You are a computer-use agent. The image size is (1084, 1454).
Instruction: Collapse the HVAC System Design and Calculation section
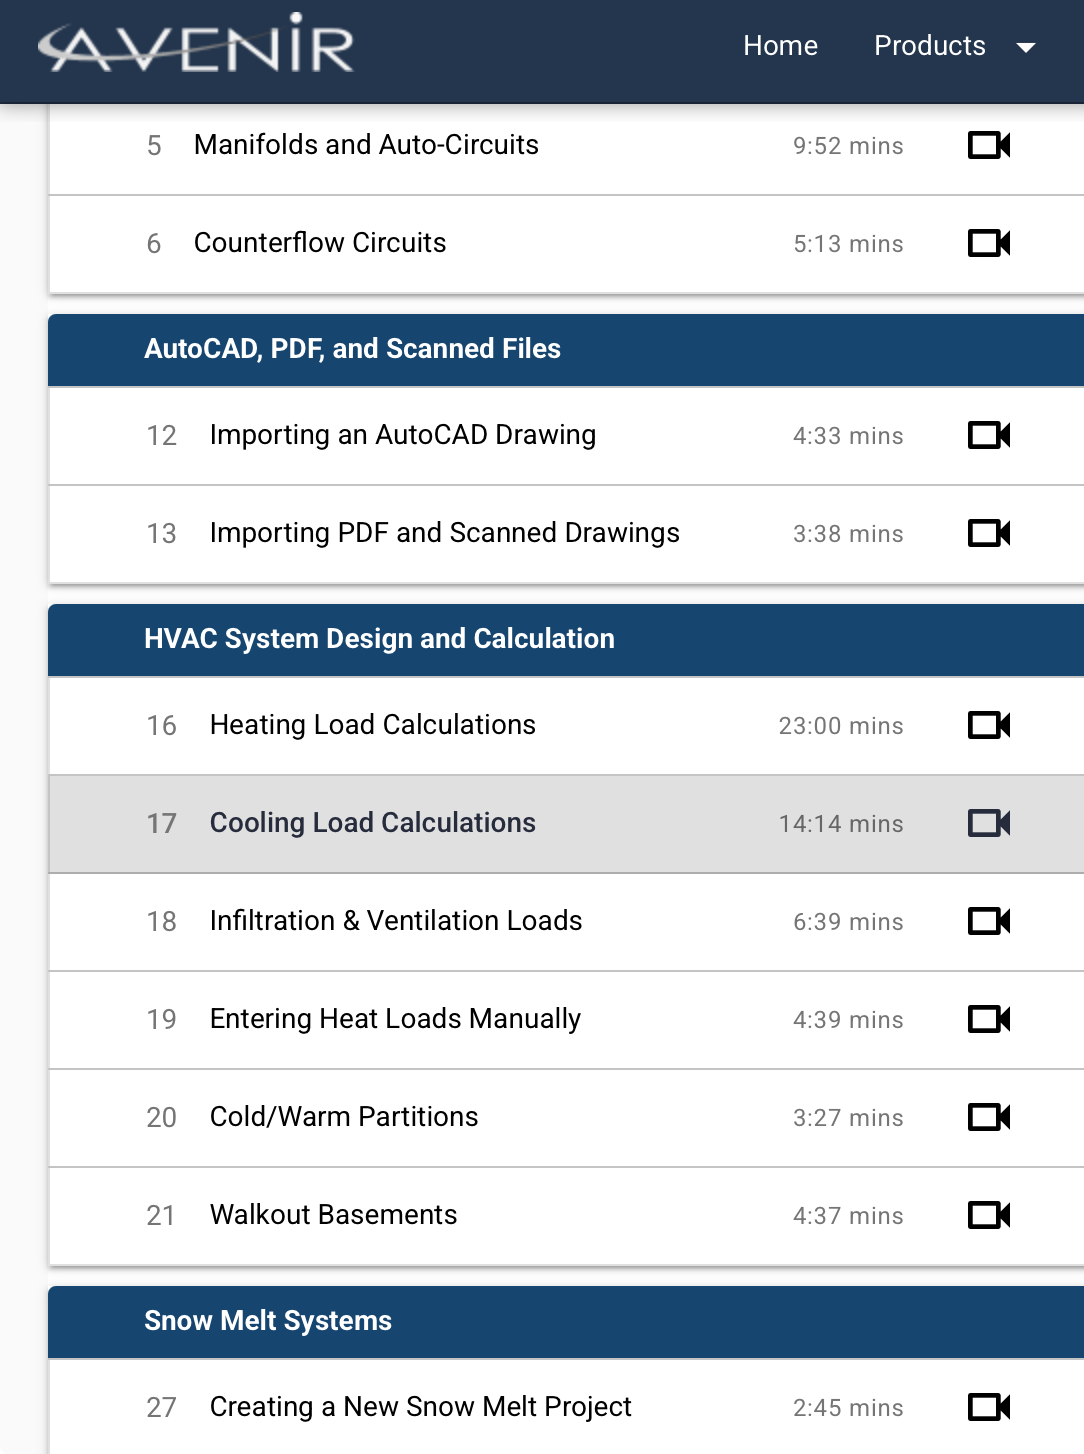[566, 639]
